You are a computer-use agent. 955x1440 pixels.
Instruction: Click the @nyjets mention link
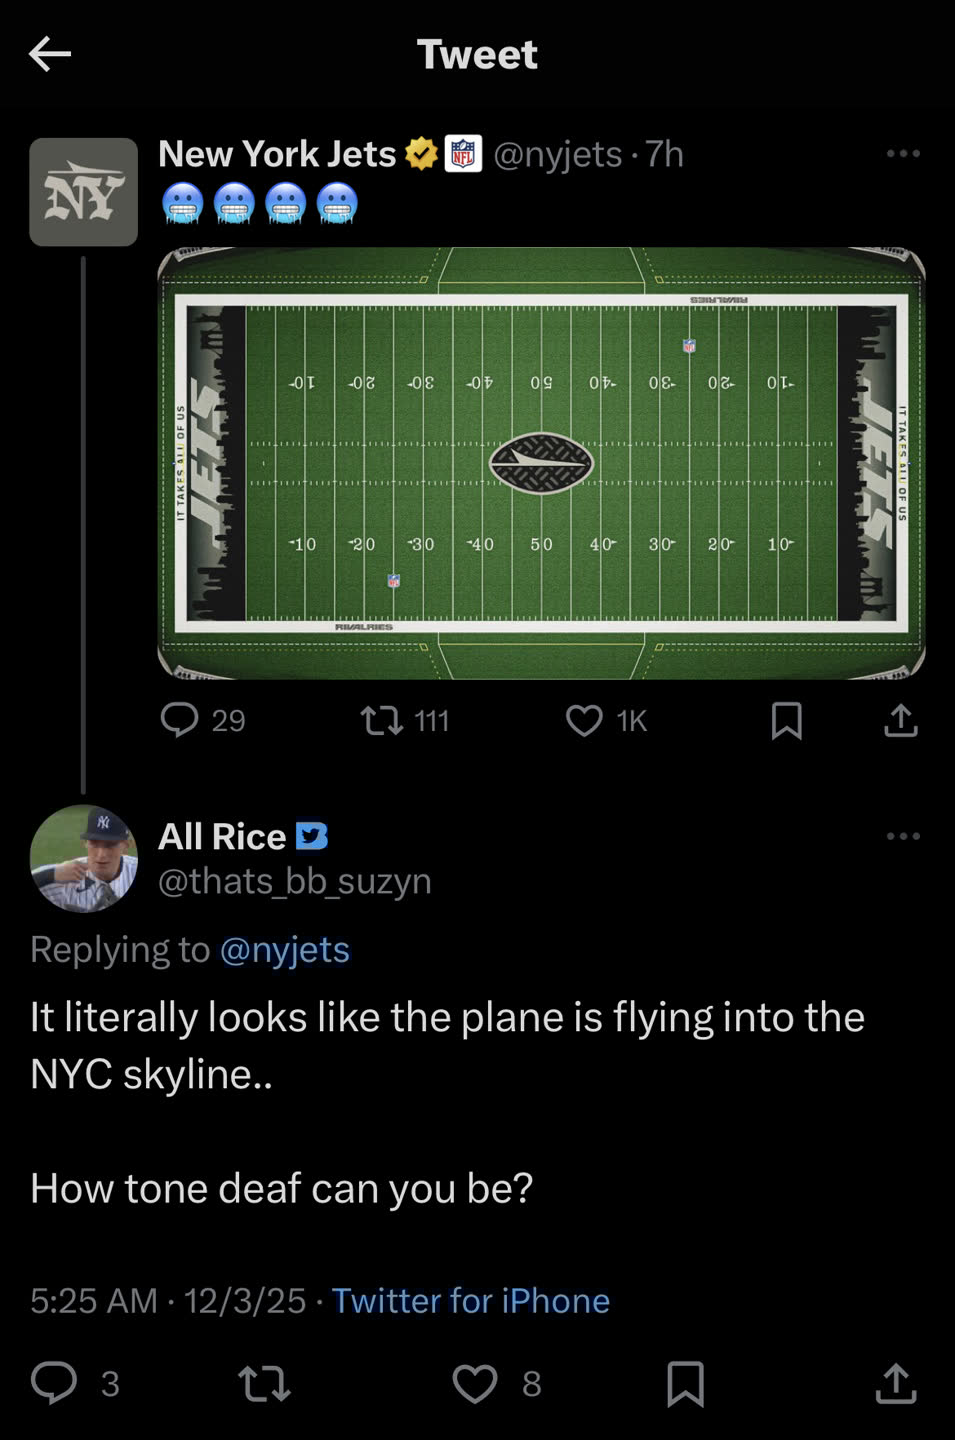coord(285,949)
